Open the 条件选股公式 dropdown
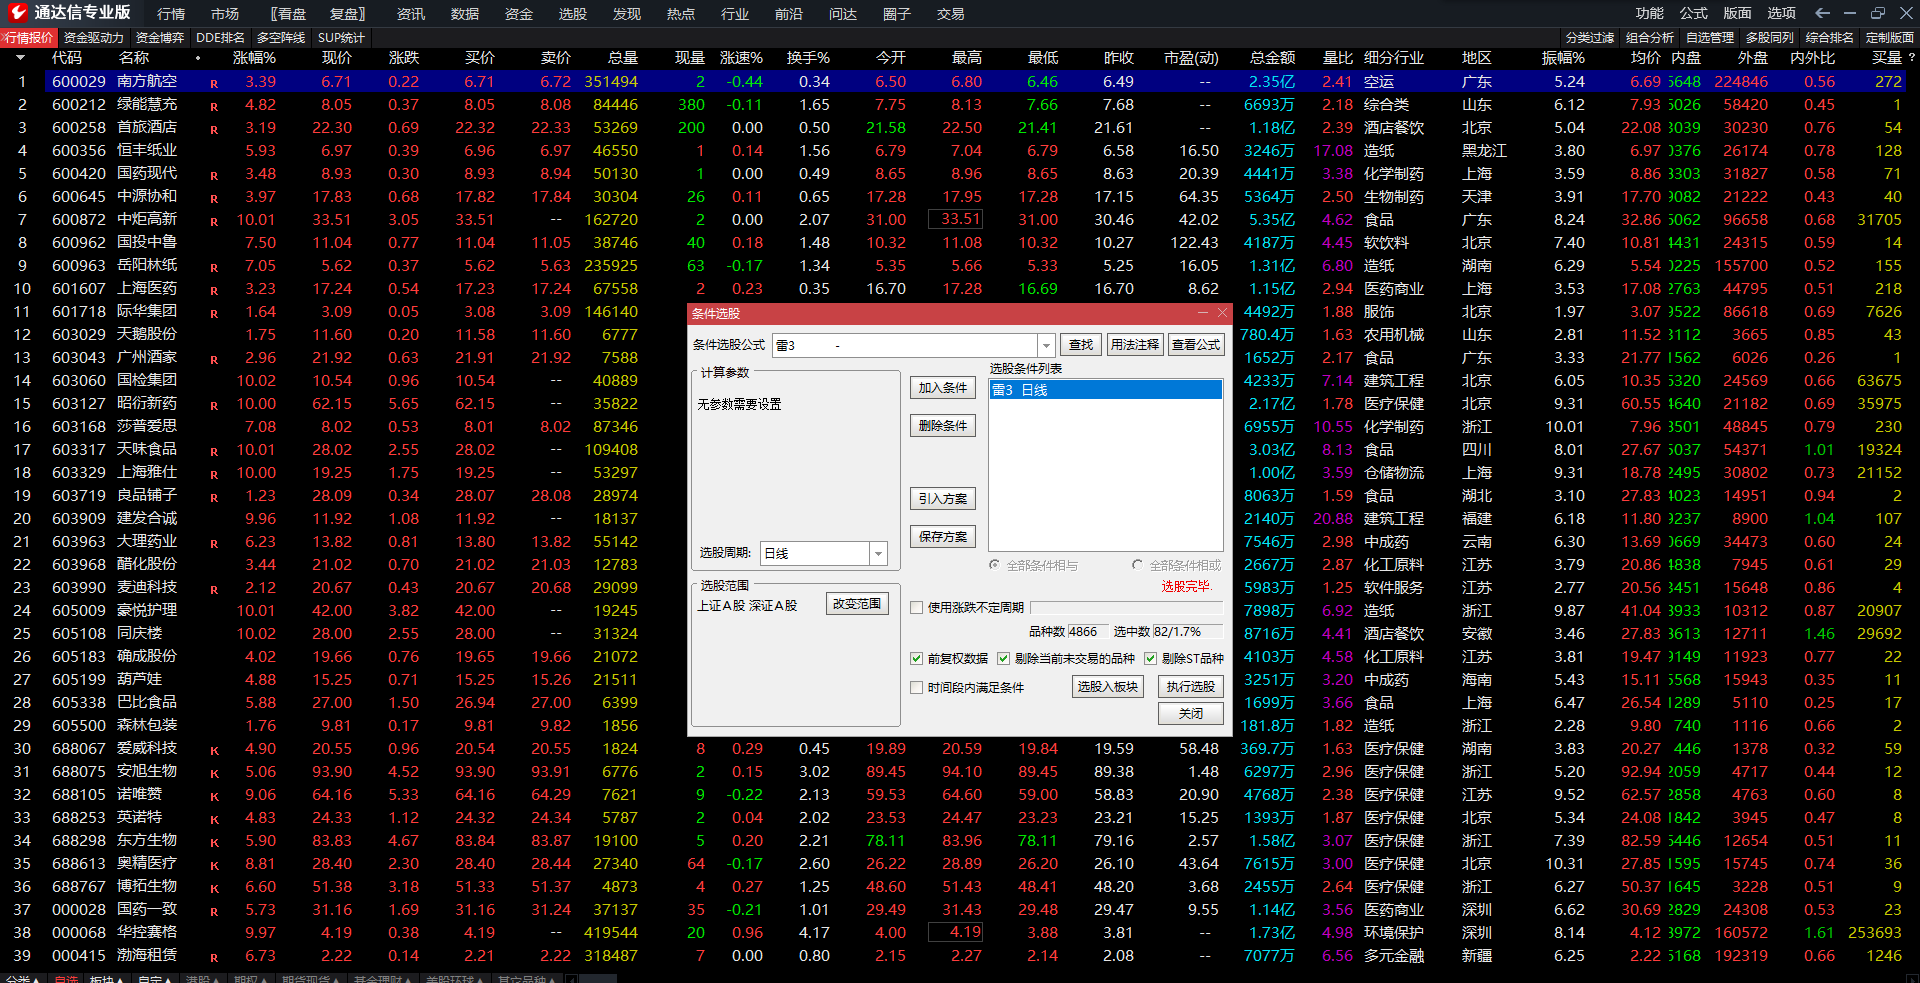Image resolution: width=1920 pixels, height=983 pixels. click(1046, 345)
